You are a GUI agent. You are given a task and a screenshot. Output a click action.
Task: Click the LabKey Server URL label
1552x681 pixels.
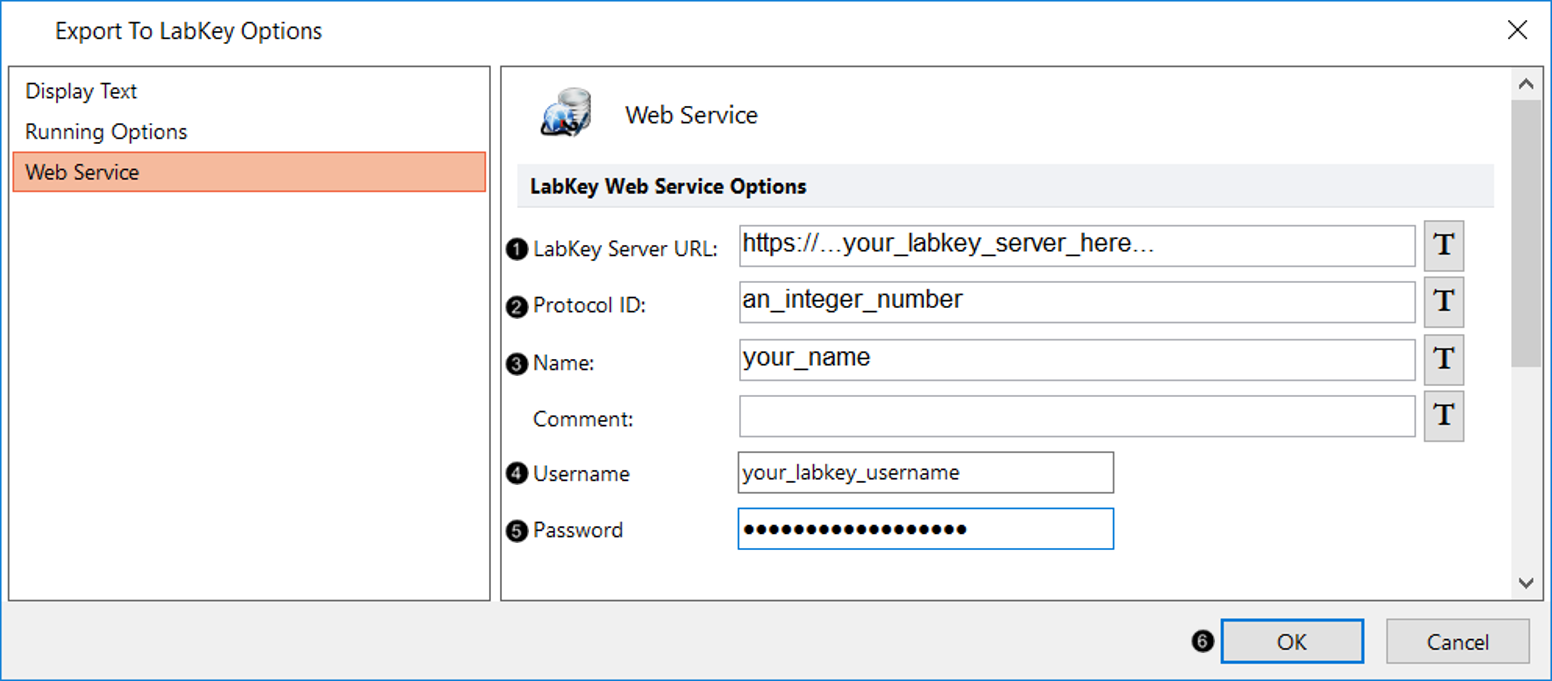point(625,249)
